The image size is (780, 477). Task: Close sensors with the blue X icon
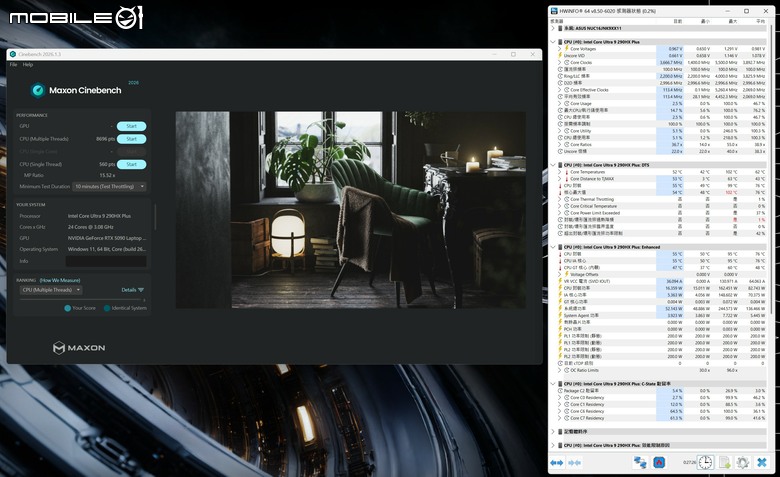(x=762, y=463)
